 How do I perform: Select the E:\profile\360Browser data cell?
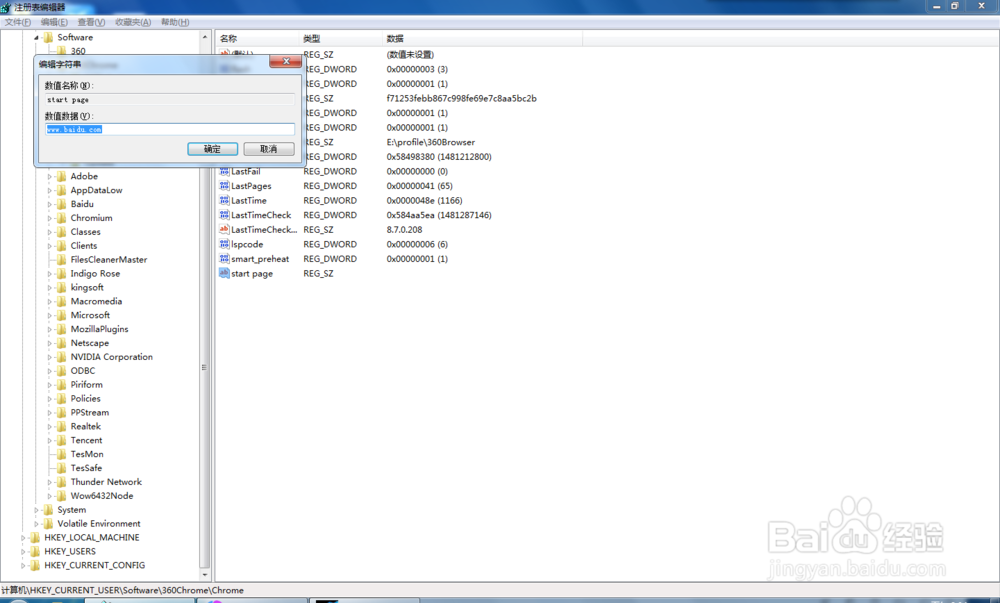click(430, 142)
